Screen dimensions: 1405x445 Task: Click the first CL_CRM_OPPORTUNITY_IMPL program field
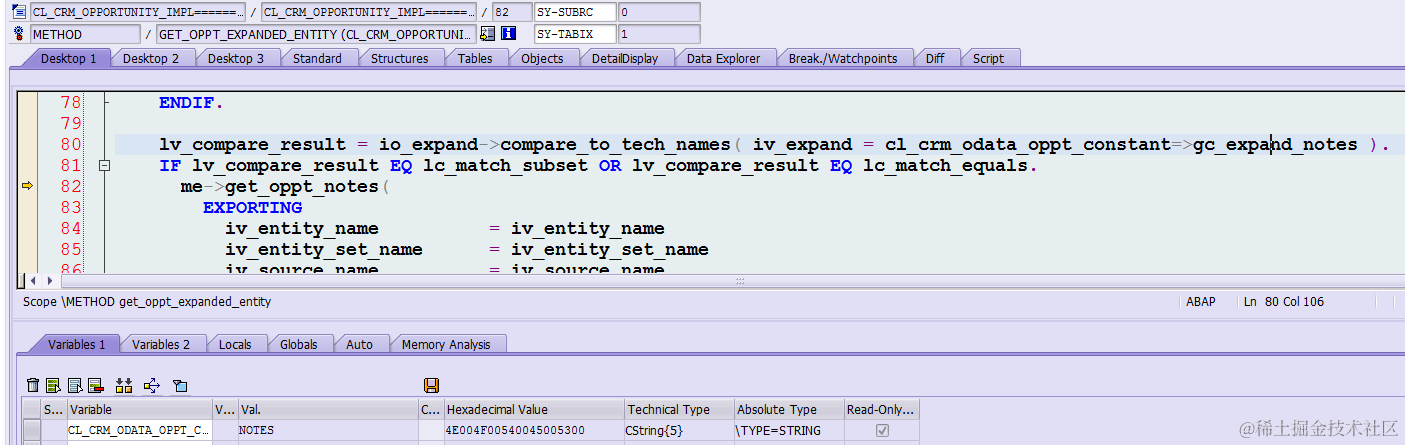[138, 12]
